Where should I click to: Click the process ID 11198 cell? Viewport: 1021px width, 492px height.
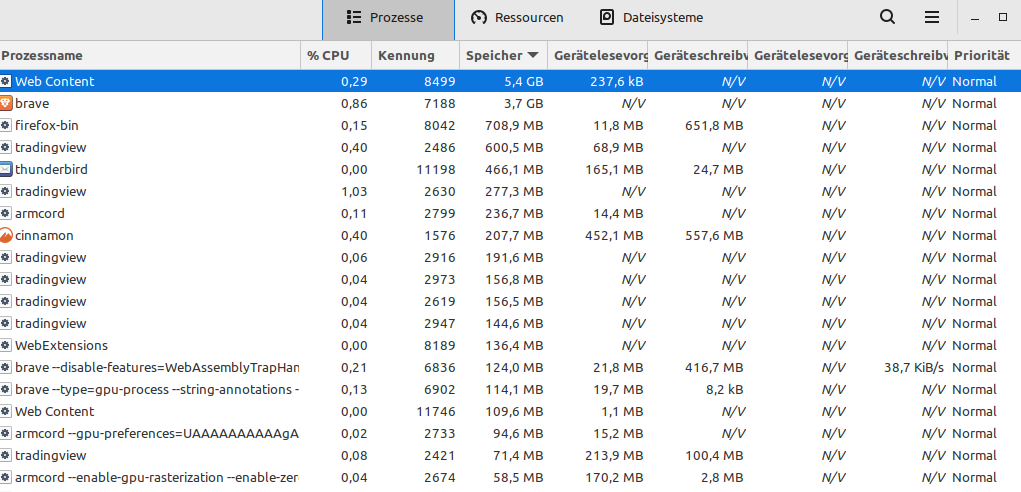click(x=436, y=170)
